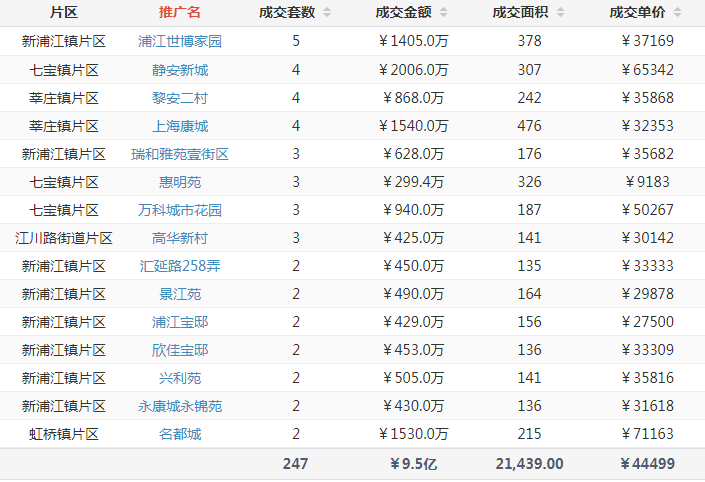
Task: Open the 兴利苑 link
Action: click(180, 378)
